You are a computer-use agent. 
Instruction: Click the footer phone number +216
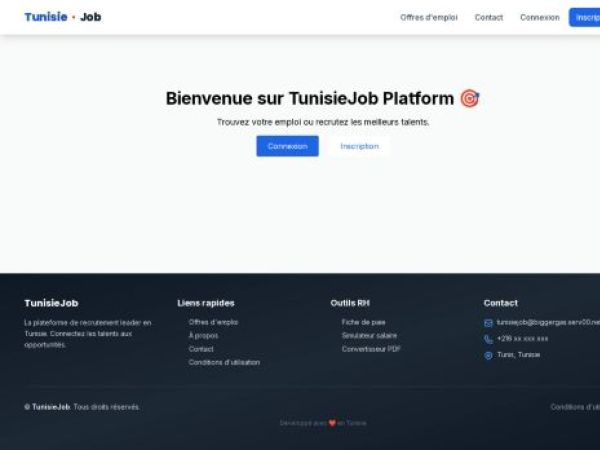pos(522,339)
